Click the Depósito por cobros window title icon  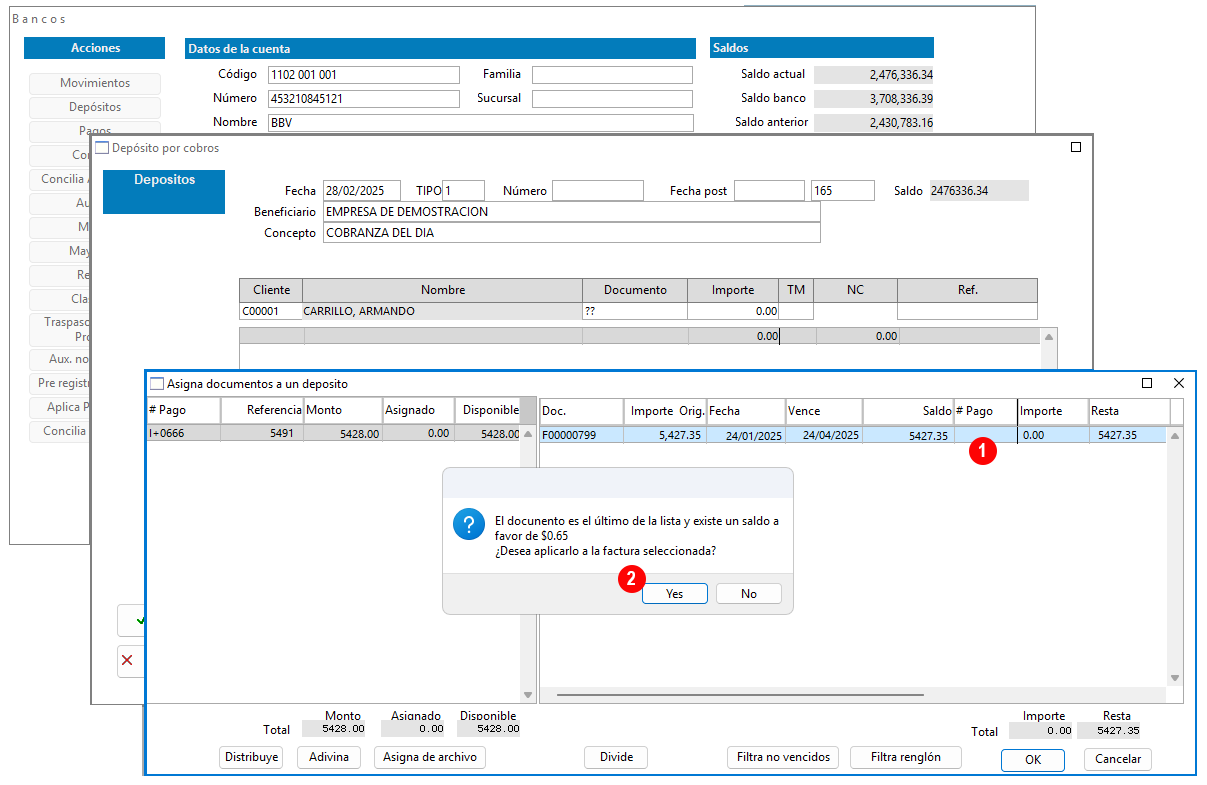point(102,148)
